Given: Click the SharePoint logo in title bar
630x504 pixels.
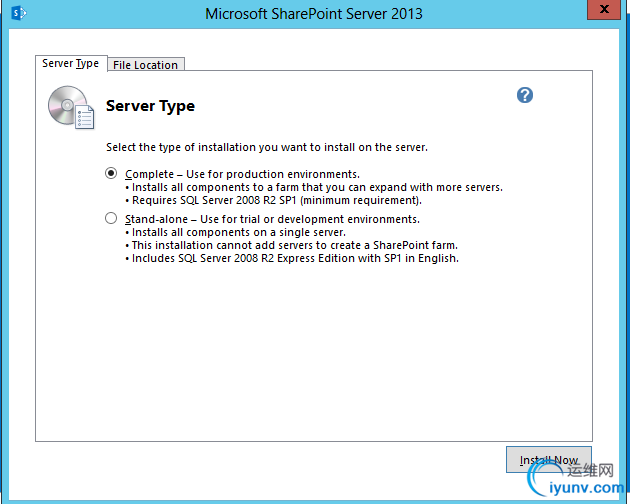Looking at the screenshot, I should click(x=18, y=13).
